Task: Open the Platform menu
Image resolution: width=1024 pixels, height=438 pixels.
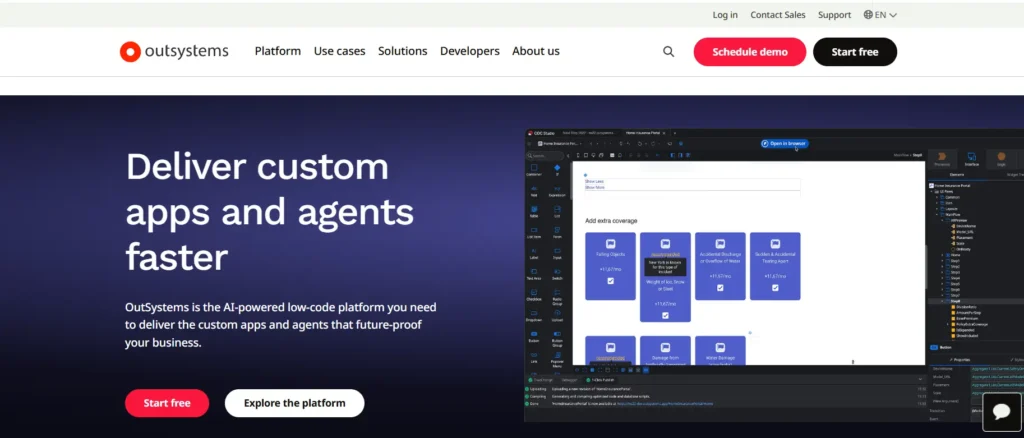Action: coord(278,51)
